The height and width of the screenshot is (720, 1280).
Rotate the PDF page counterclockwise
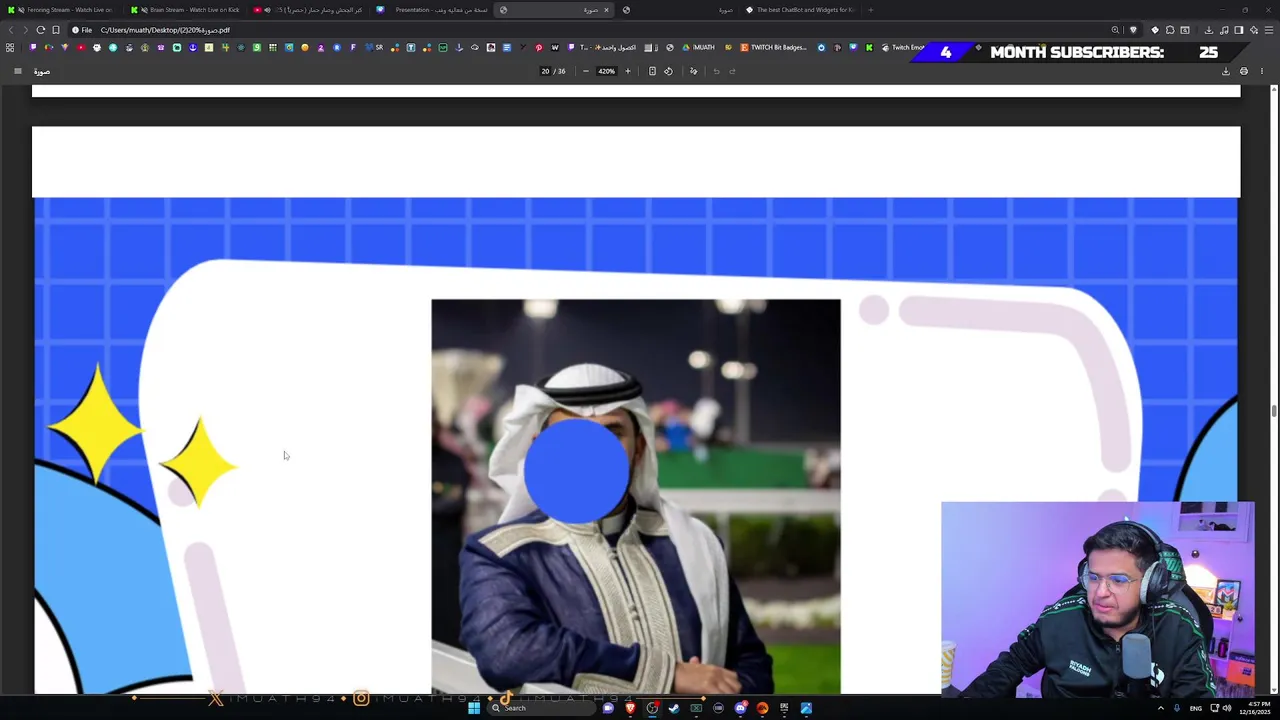(669, 71)
